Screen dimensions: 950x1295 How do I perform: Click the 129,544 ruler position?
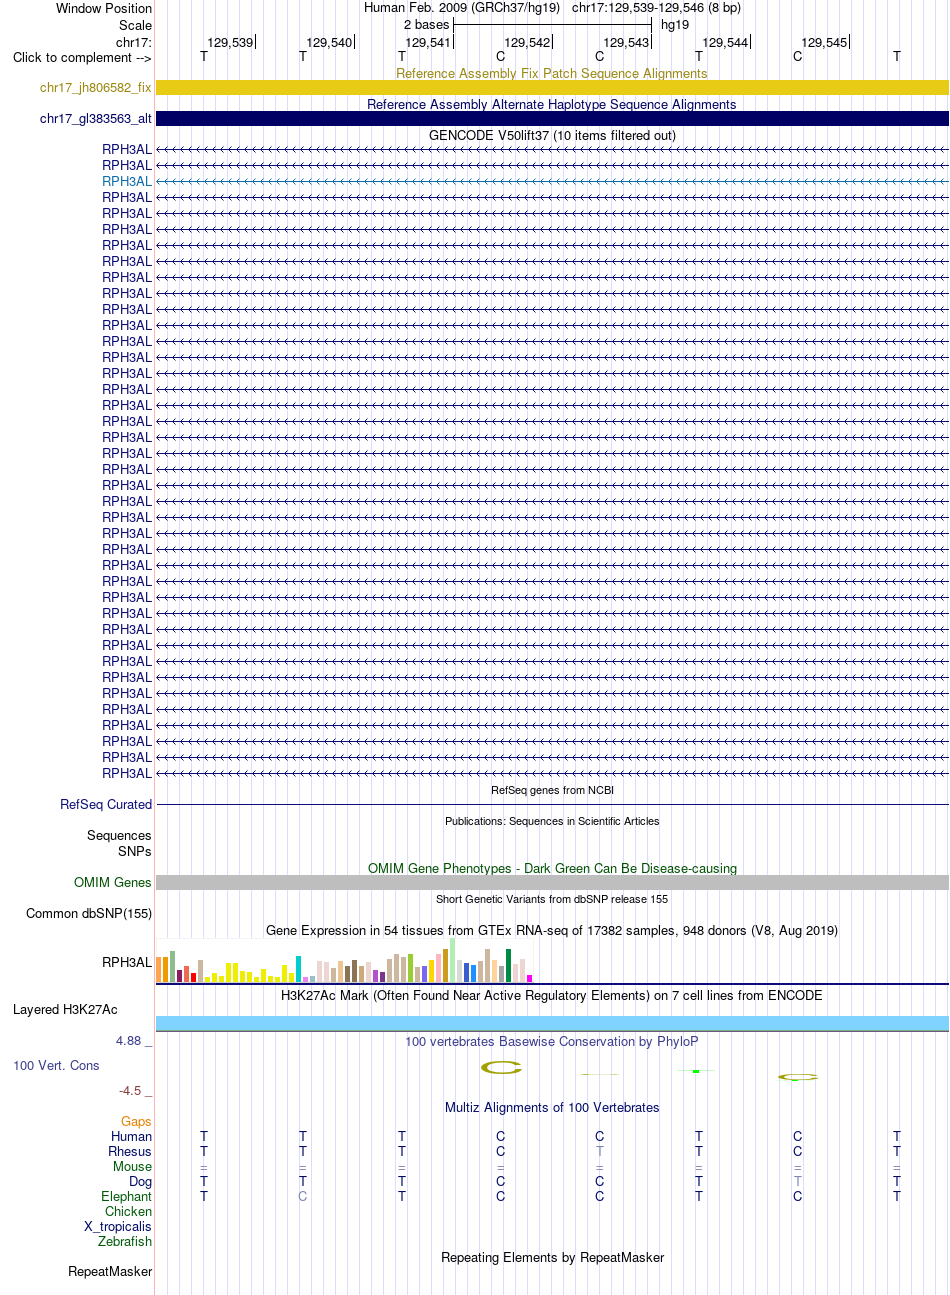[725, 43]
